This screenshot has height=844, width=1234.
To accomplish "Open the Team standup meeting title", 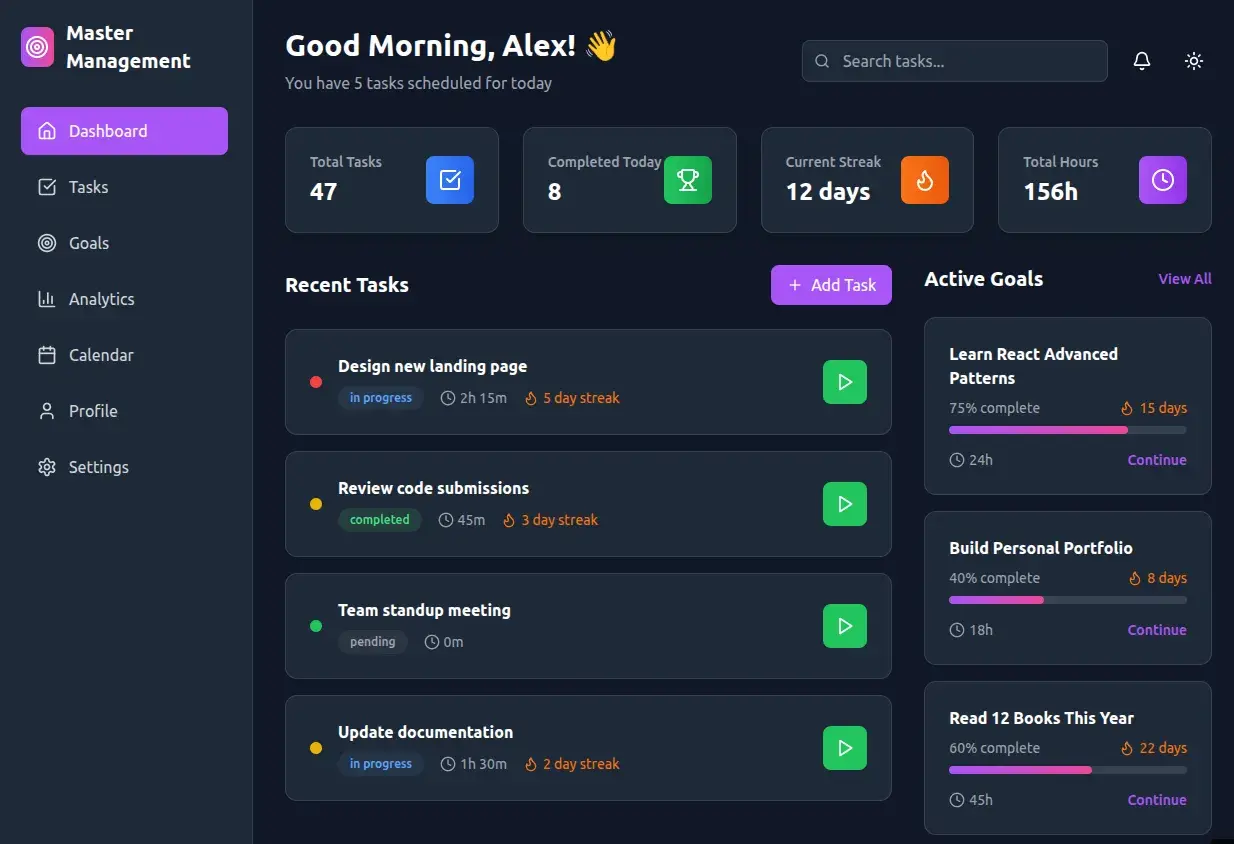I will (424, 610).
